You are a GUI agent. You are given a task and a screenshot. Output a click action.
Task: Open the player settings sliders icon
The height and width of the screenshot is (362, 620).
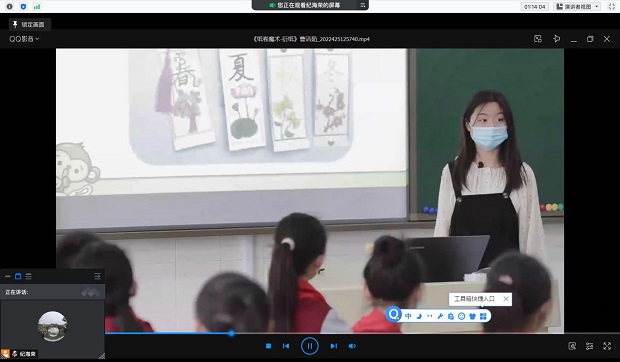(590, 346)
